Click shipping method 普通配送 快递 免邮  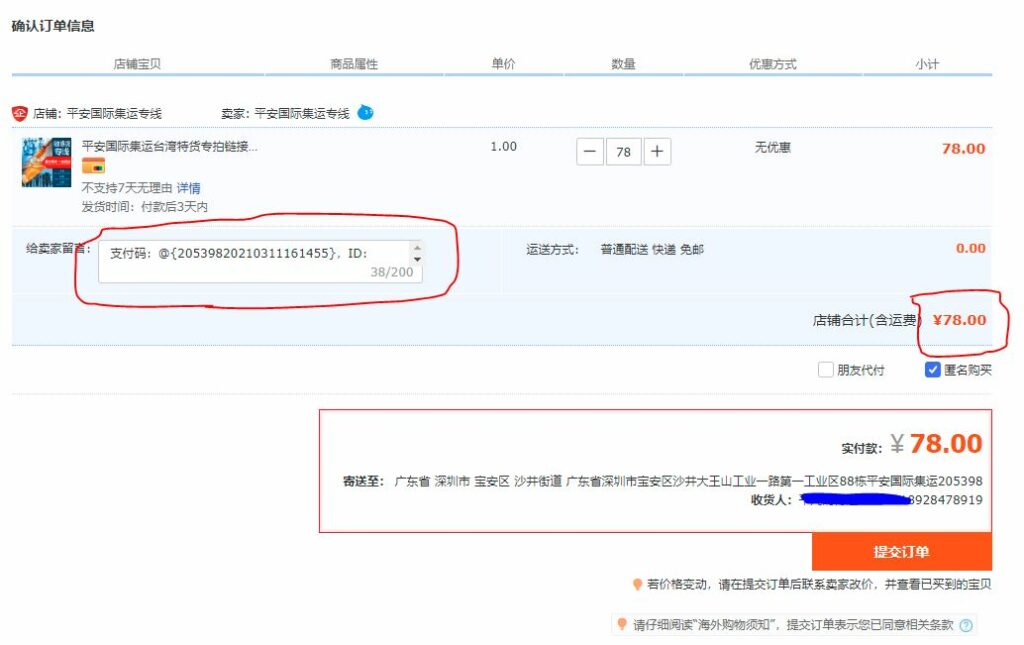click(652, 249)
